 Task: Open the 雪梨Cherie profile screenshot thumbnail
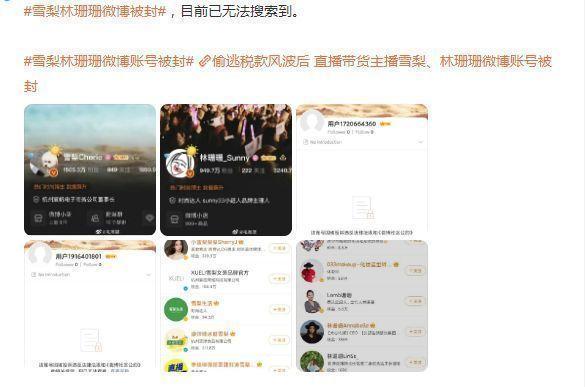pyautogui.click(x=90, y=170)
